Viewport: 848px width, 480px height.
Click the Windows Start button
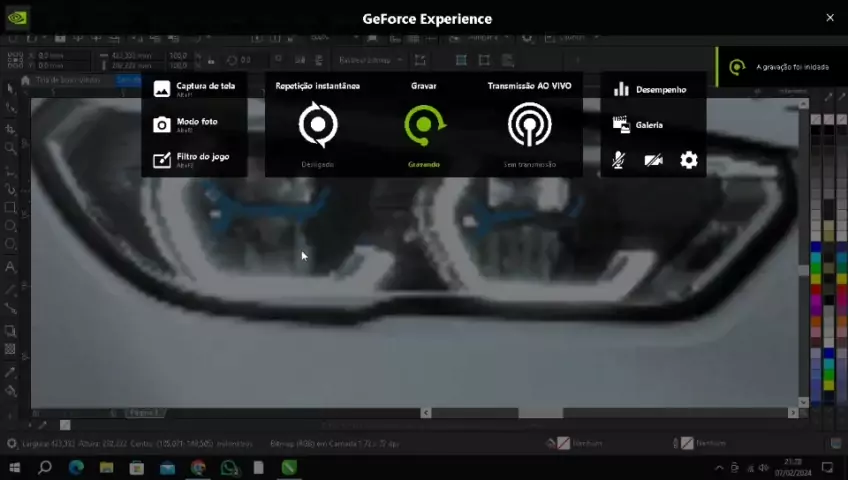(14, 467)
